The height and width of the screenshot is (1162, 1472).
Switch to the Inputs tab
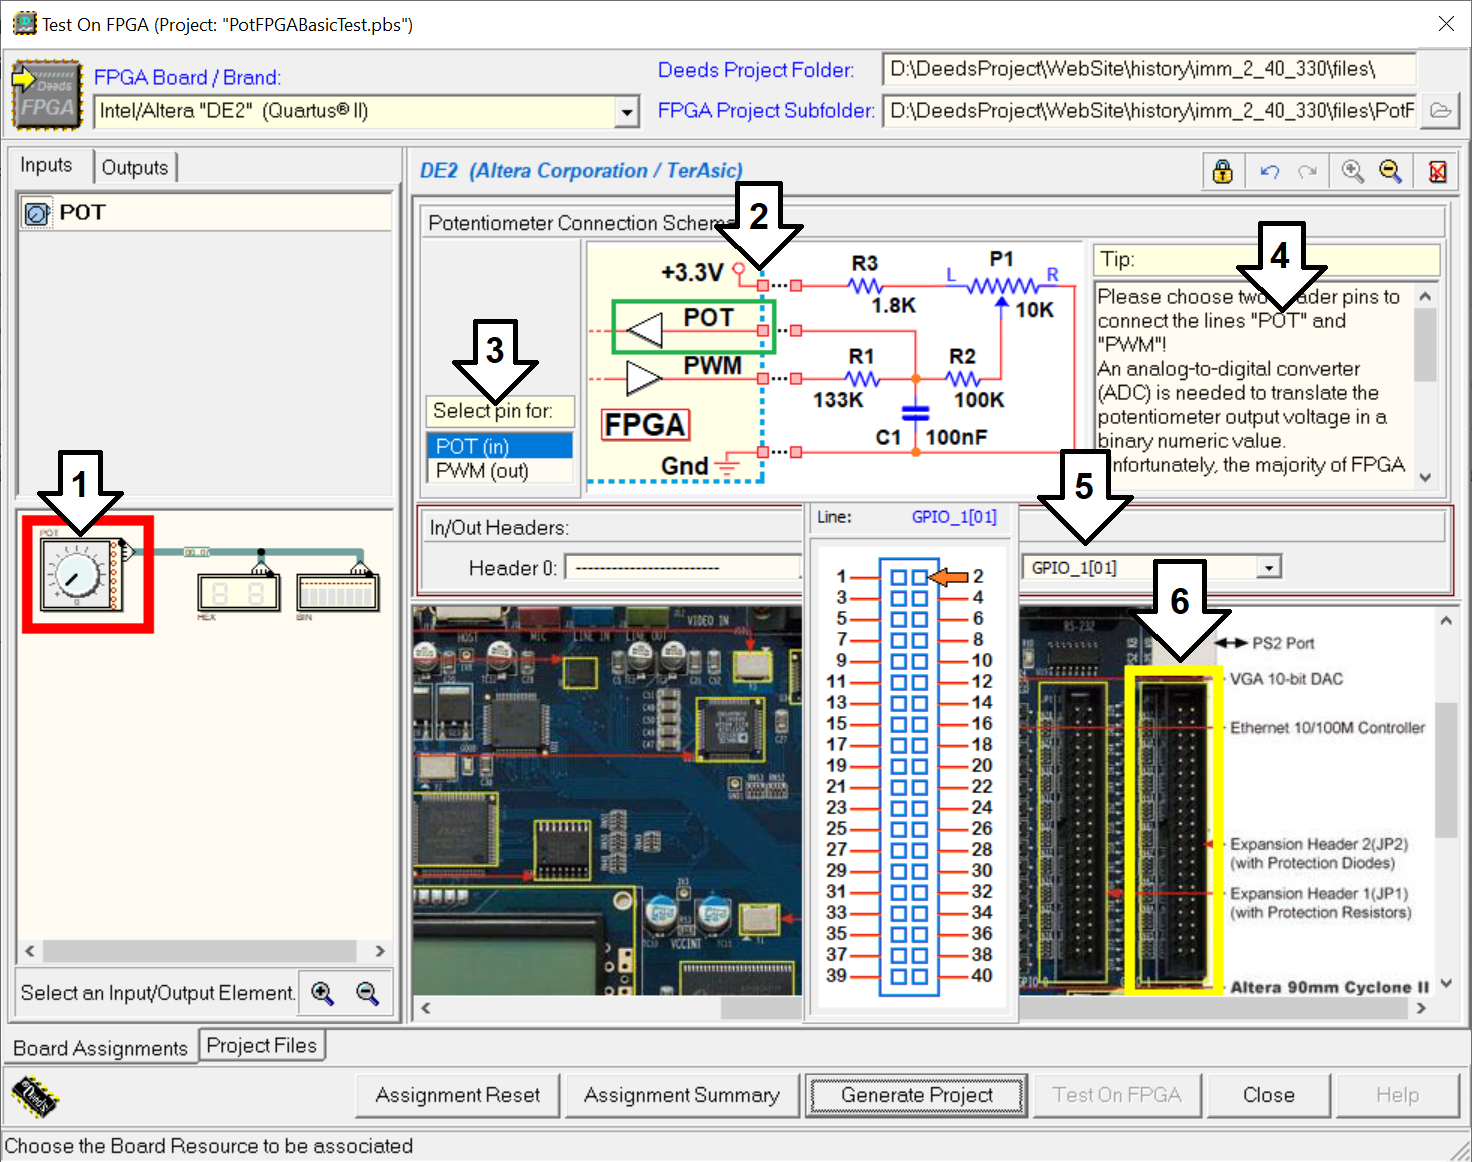point(47,165)
